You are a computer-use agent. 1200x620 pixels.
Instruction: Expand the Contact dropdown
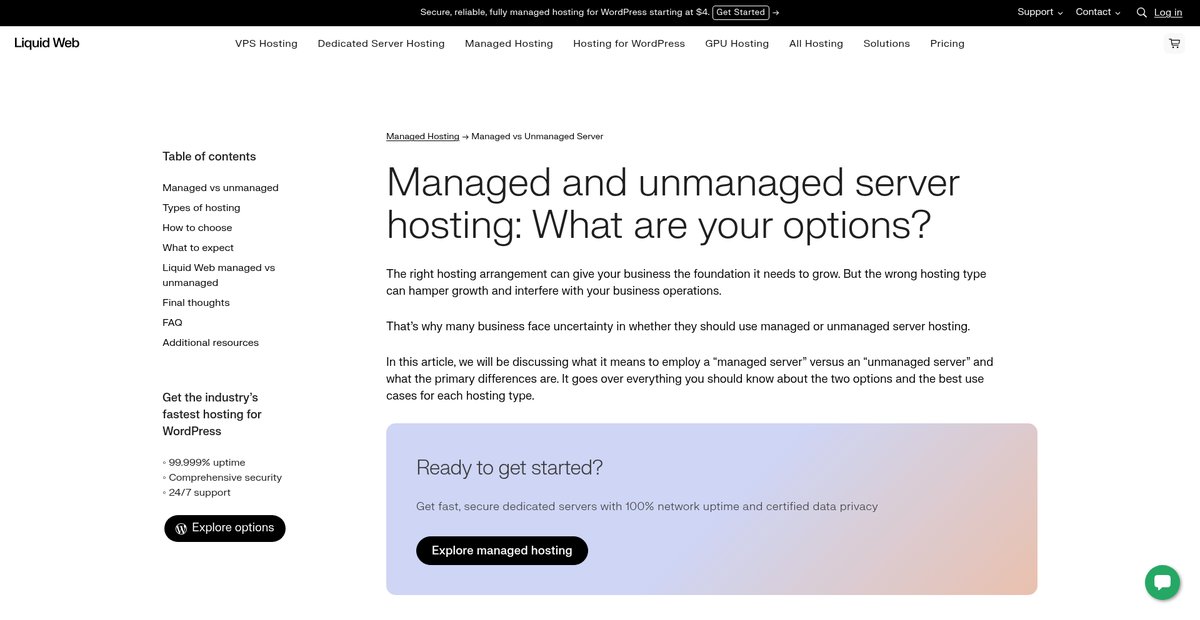point(1098,12)
